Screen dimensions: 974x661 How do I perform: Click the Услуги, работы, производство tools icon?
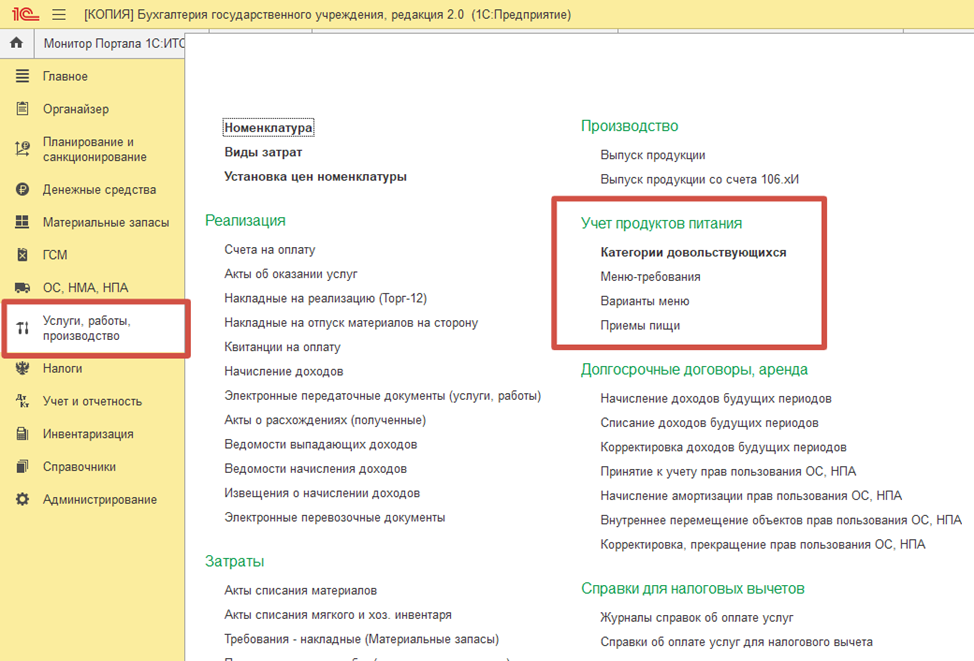(x=22, y=328)
